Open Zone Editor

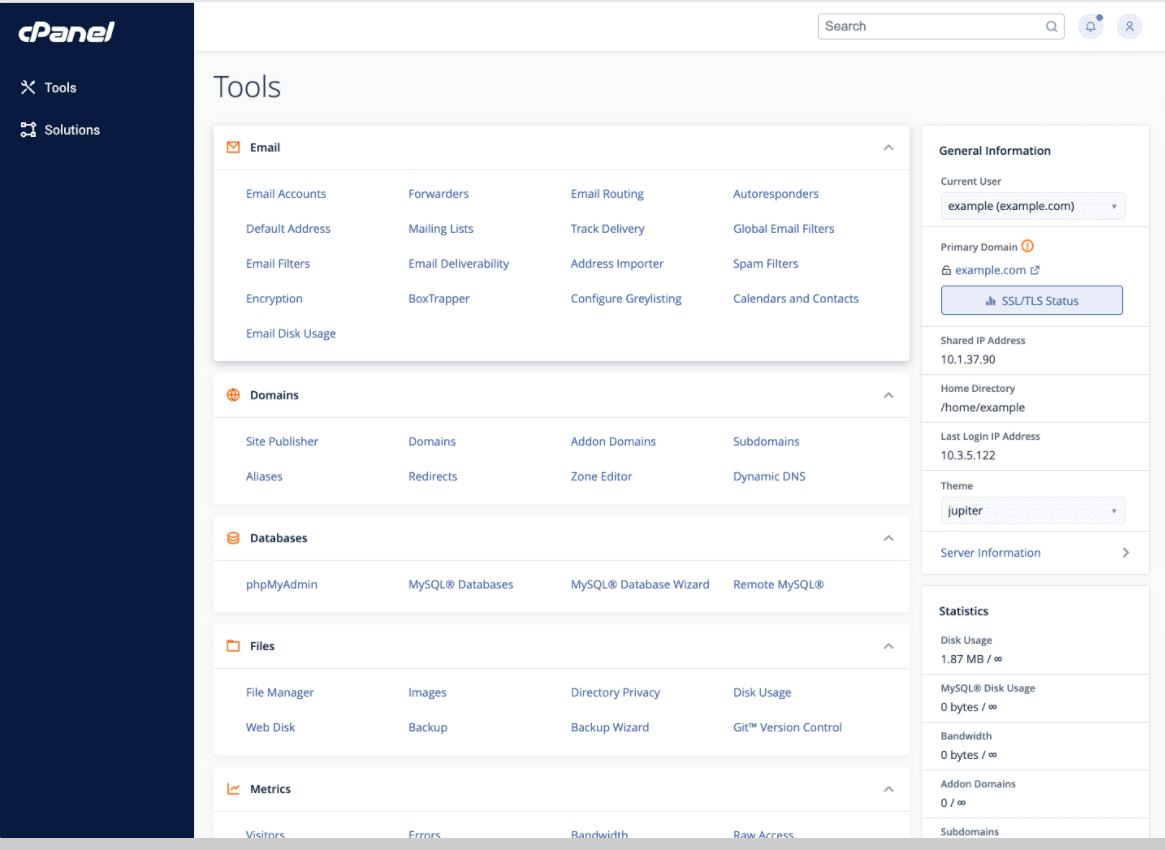pyautogui.click(x=601, y=476)
